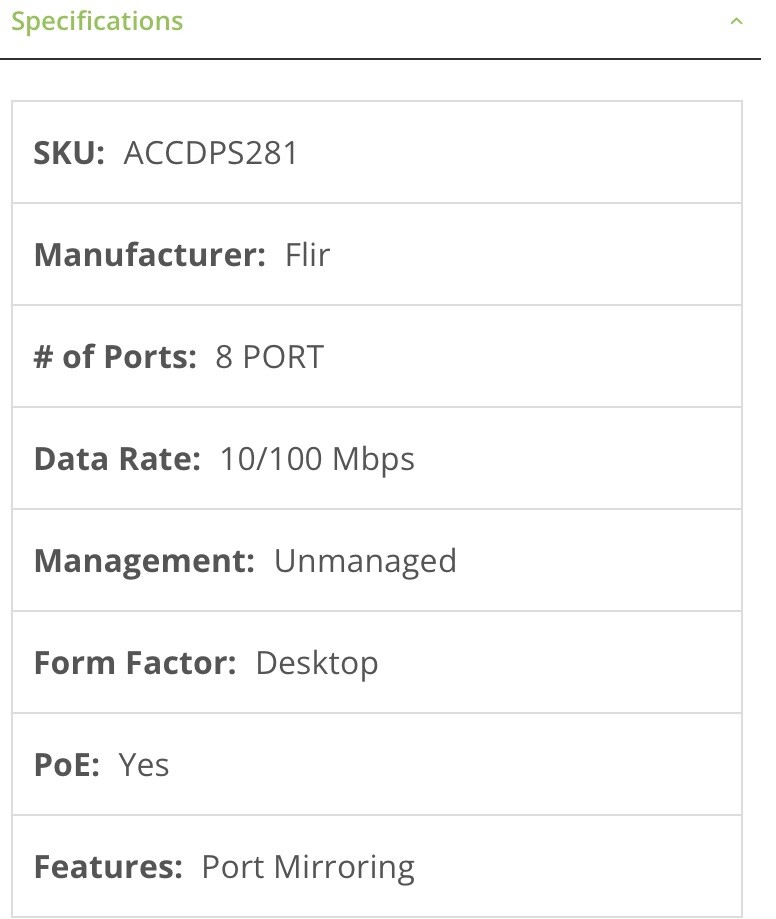Click the Data Rate row in the table
Screen dimensions: 776x919
click(377, 458)
